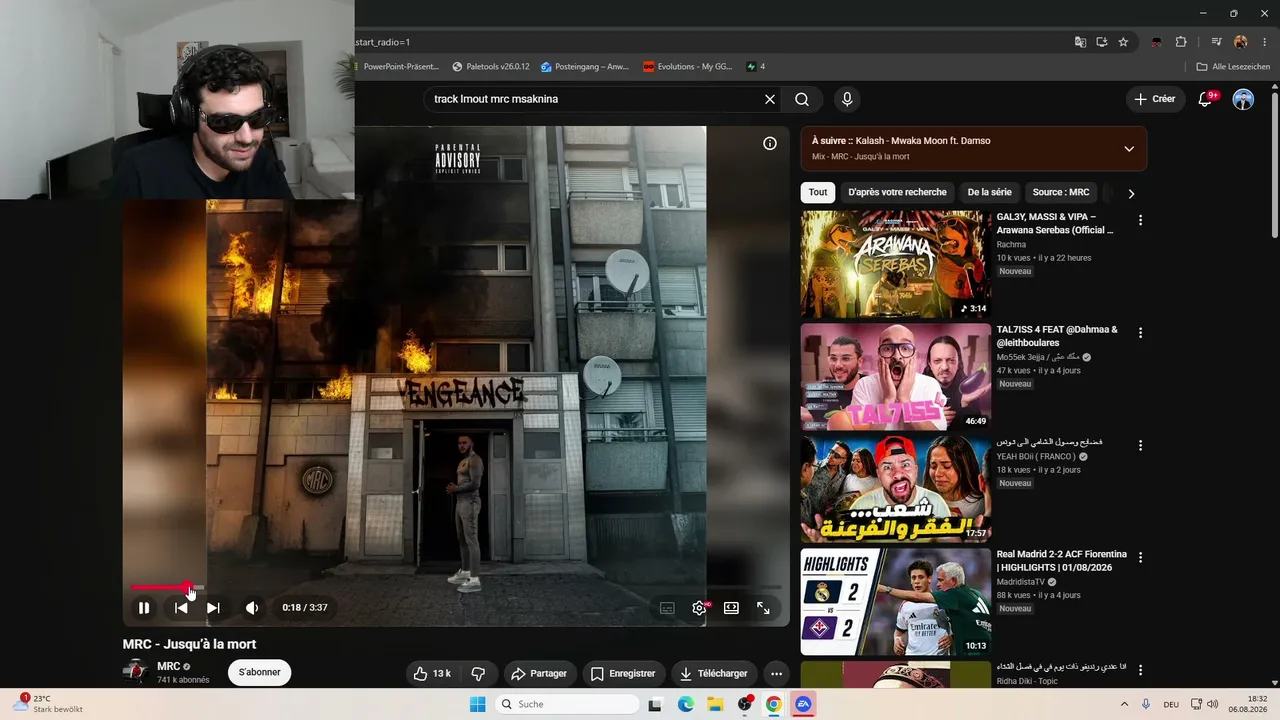The image size is (1280, 720).
Task: Select the D'après votre recherche chip
Action: 897,192
